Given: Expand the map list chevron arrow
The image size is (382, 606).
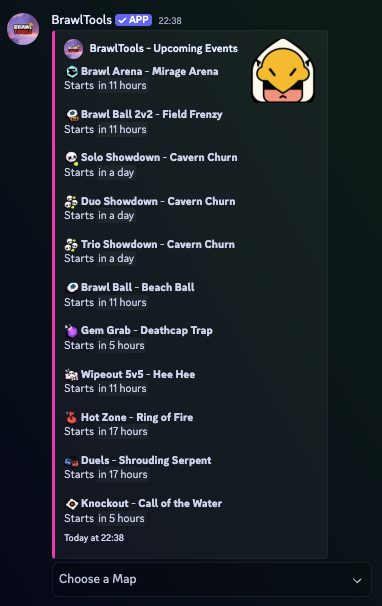Looking at the screenshot, I should pos(358,580).
